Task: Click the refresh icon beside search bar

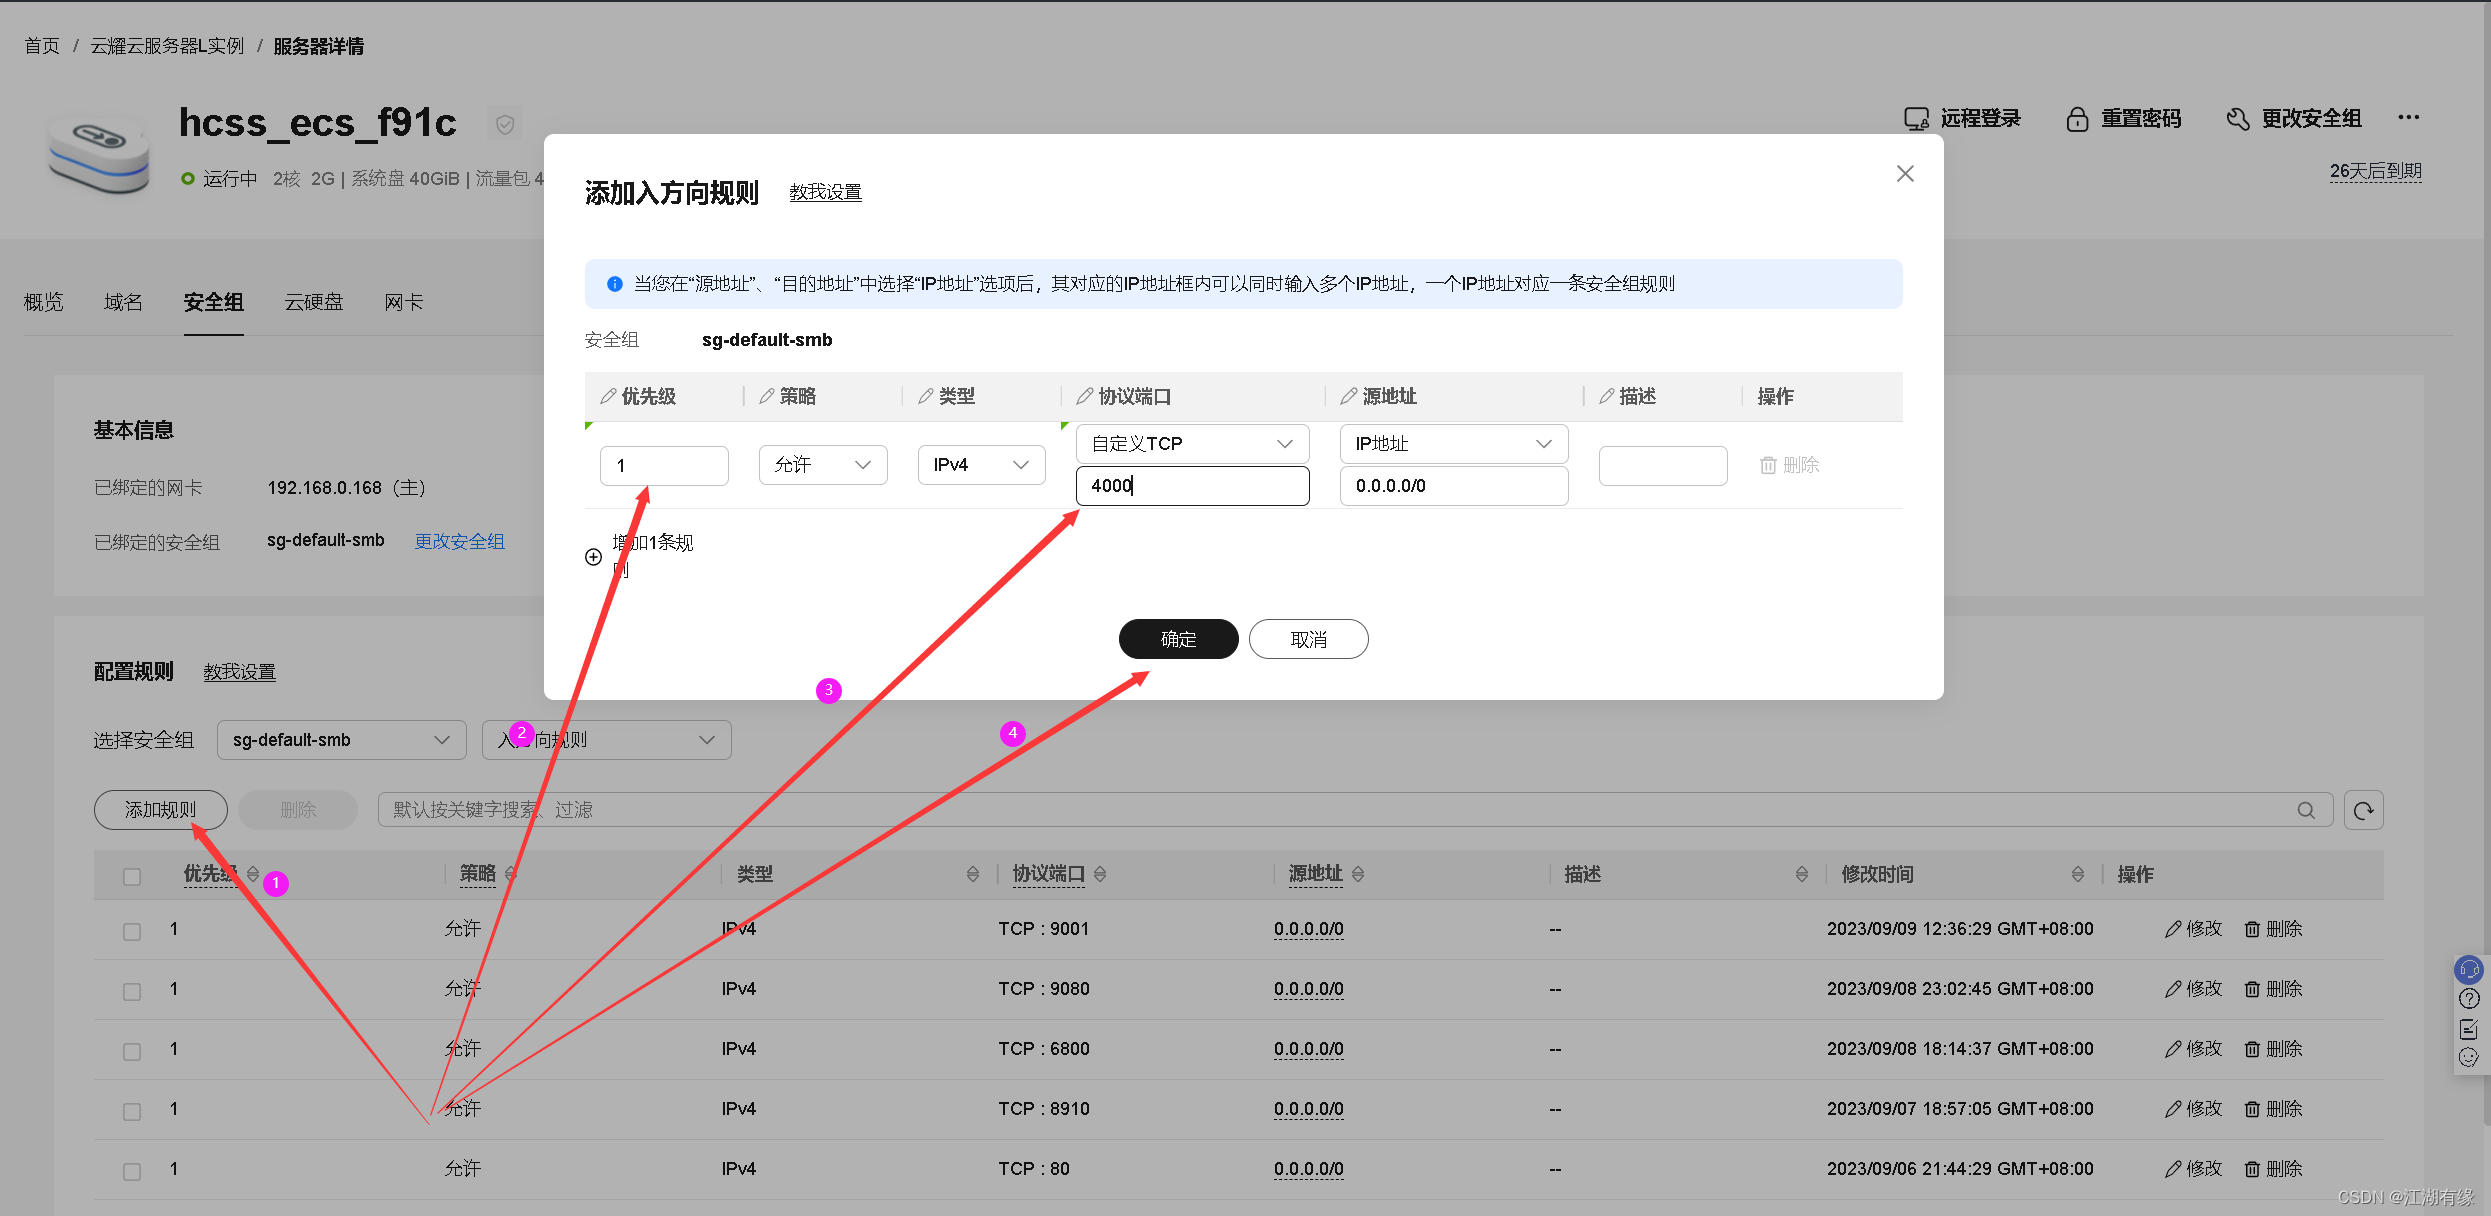Action: (2364, 810)
